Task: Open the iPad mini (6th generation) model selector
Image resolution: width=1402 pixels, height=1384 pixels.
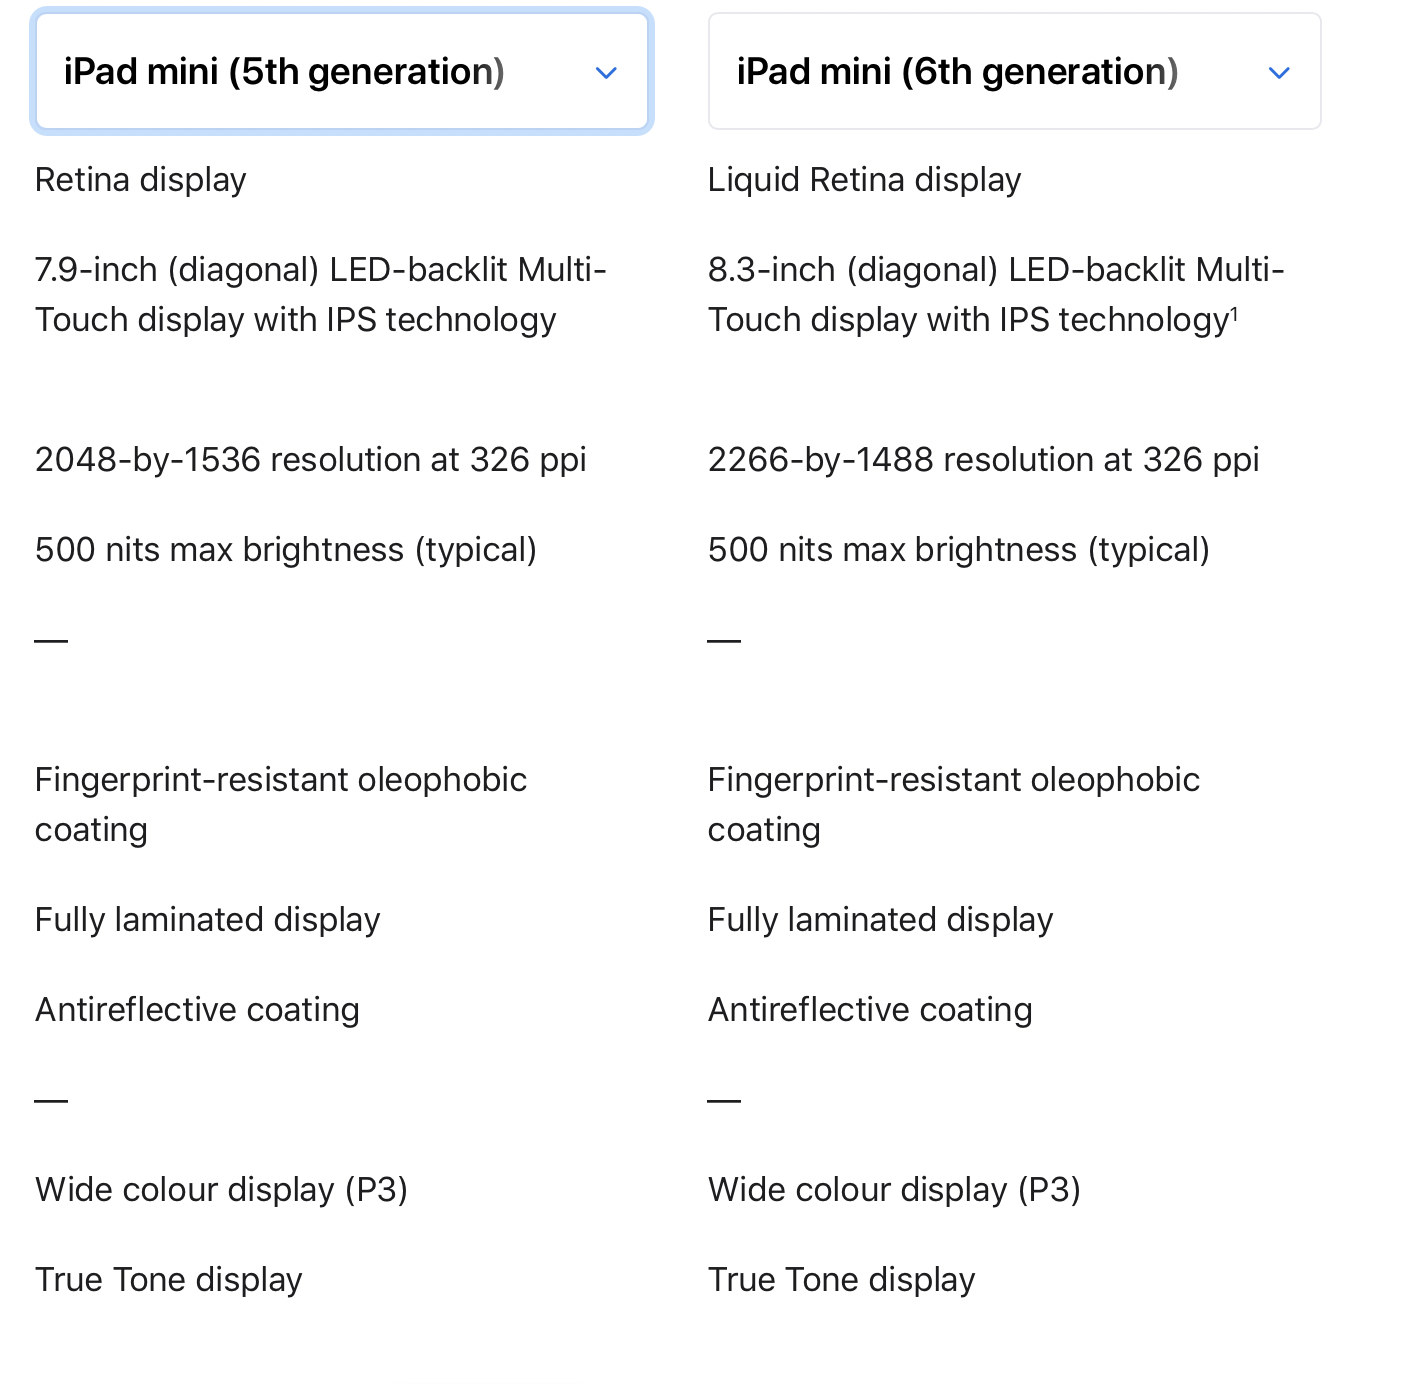Action: (x=1014, y=71)
